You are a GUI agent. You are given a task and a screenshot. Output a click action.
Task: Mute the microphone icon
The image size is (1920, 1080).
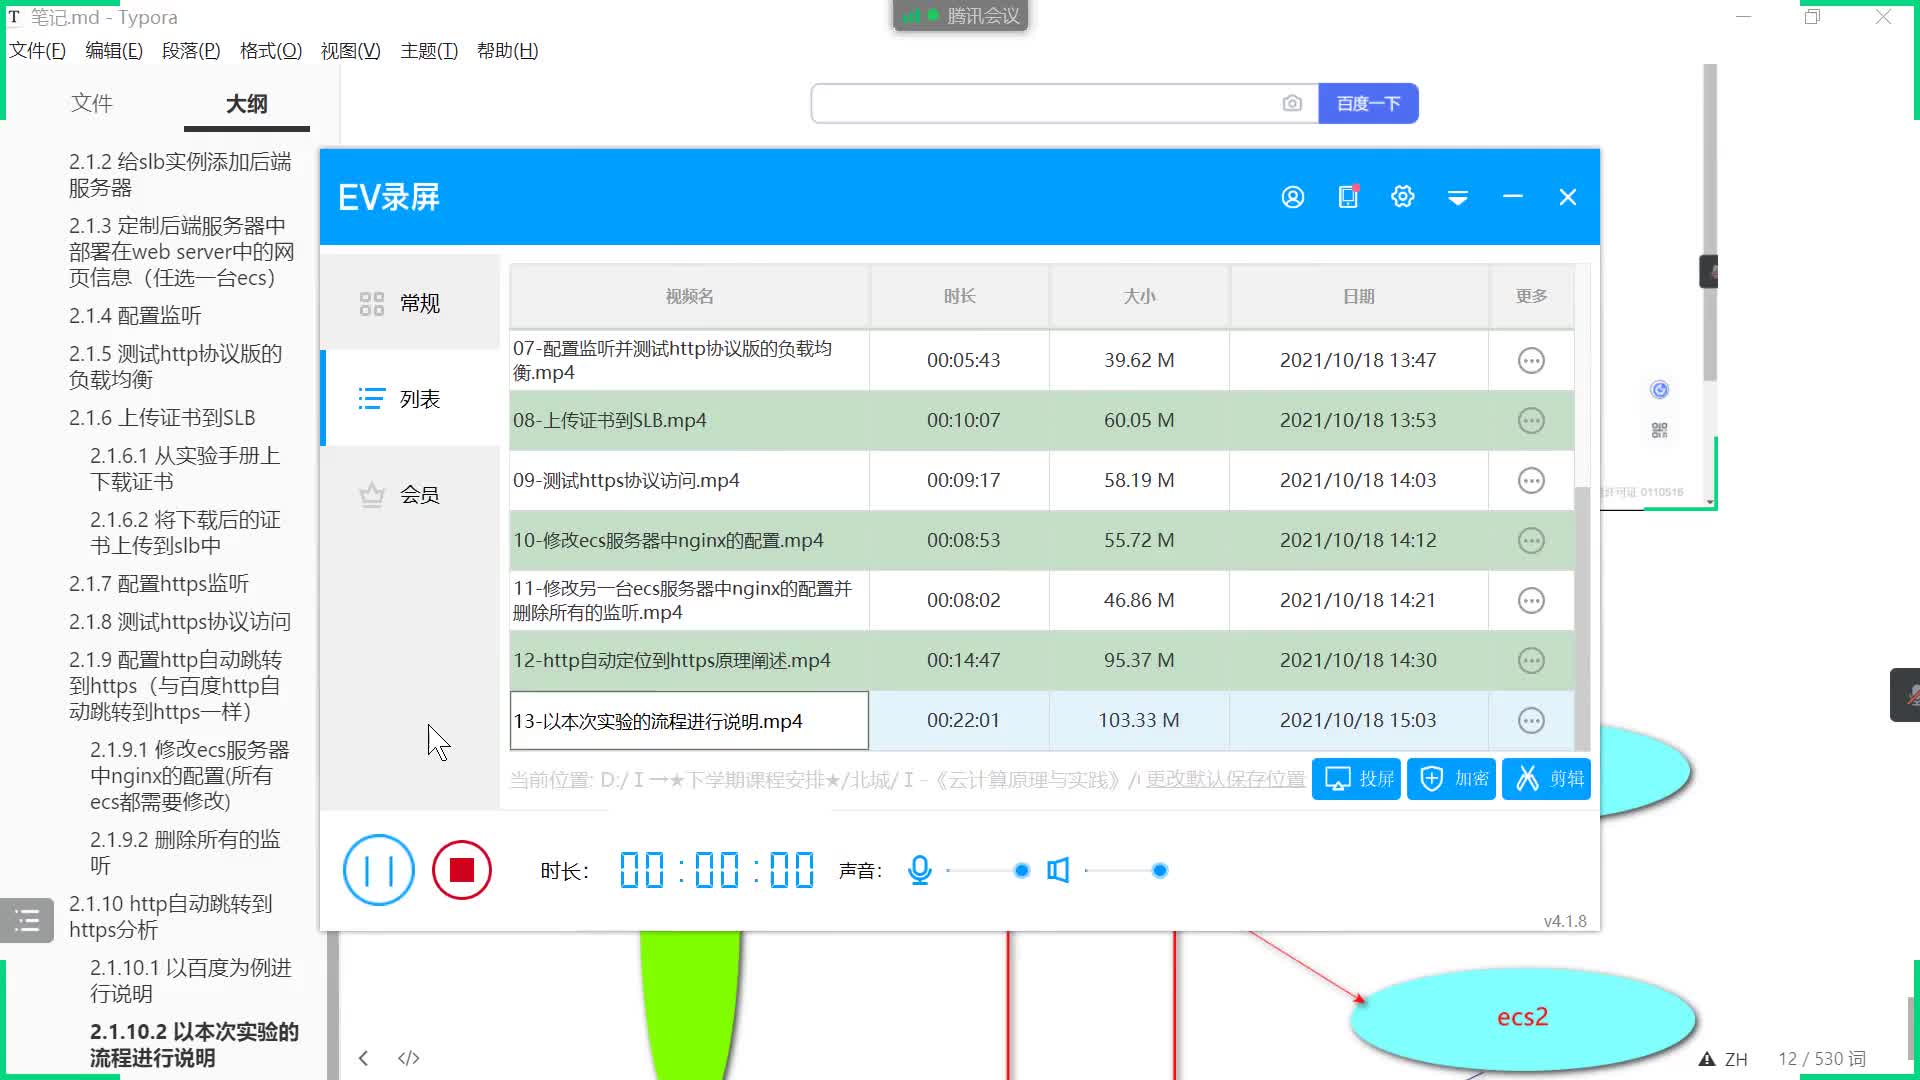point(920,870)
